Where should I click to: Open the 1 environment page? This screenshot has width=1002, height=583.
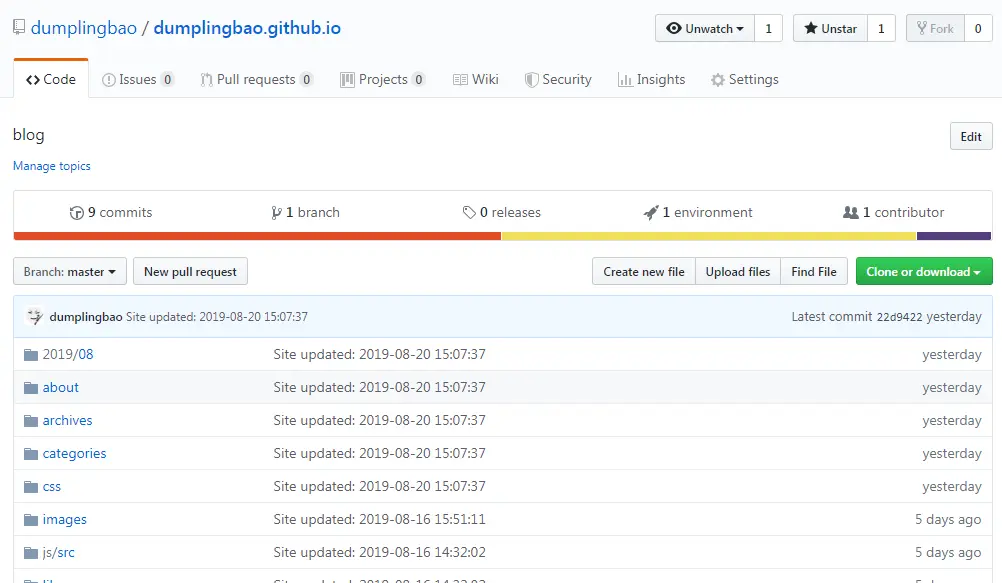tap(698, 212)
